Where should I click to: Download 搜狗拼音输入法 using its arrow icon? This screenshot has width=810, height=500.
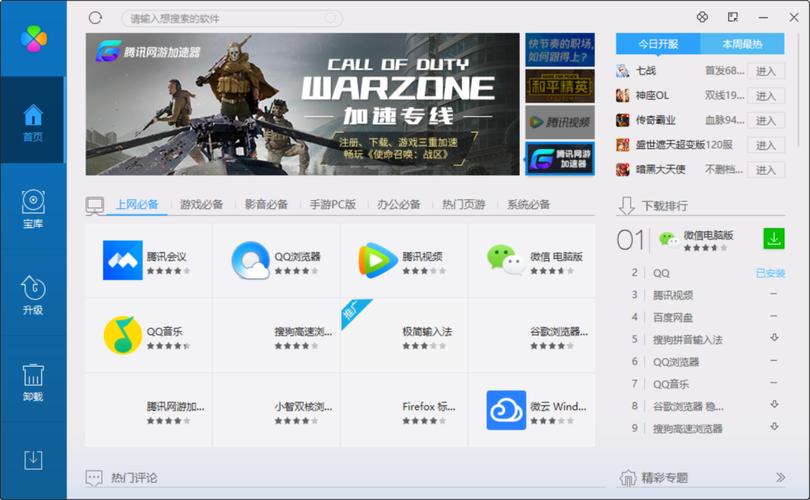(774, 339)
